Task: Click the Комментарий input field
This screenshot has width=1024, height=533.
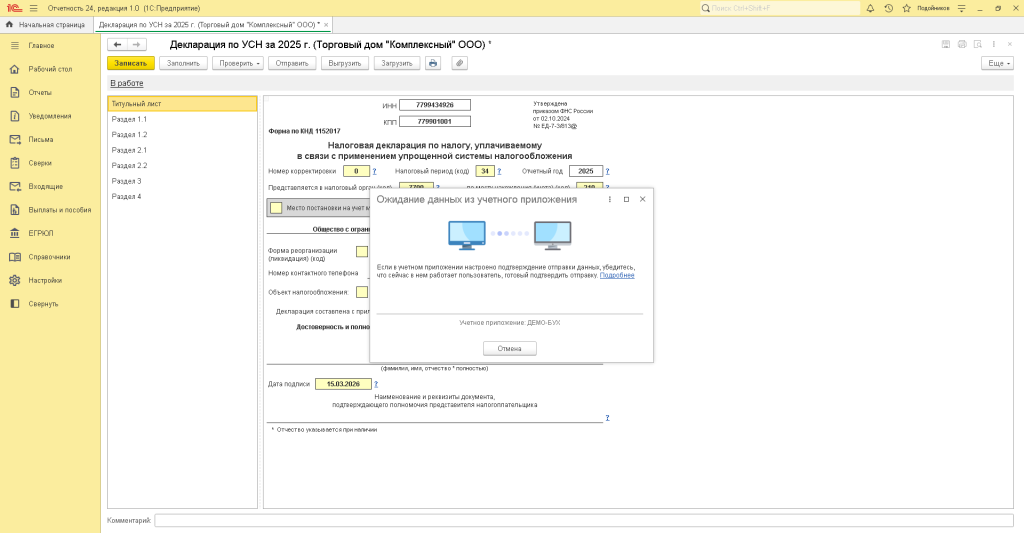Action: tap(584, 521)
